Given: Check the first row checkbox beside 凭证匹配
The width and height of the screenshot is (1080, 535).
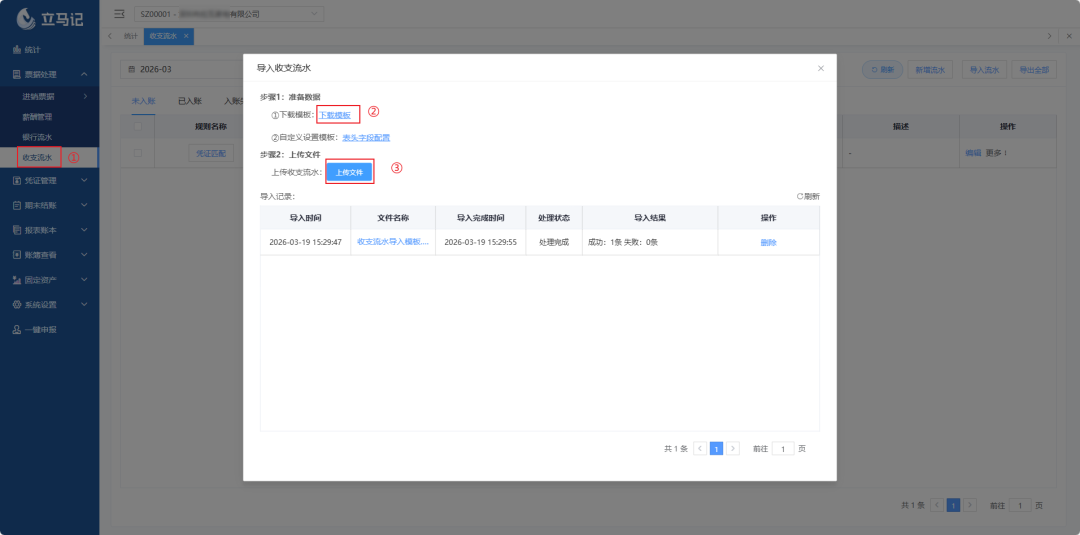Looking at the screenshot, I should pyautogui.click(x=138, y=153).
